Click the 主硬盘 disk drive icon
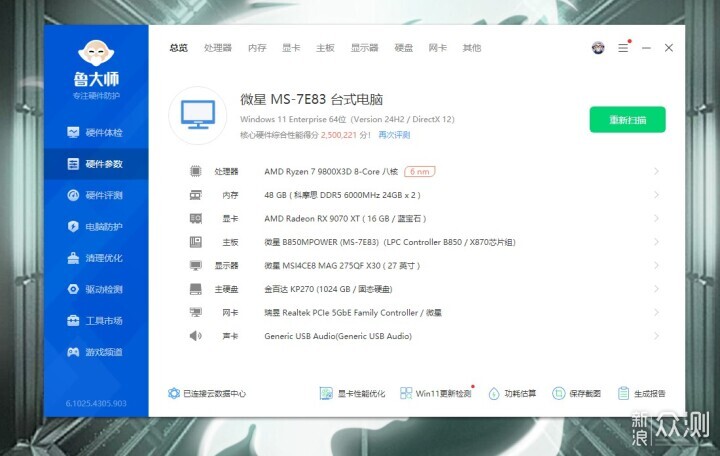This screenshot has height=456, width=720. coord(196,289)
